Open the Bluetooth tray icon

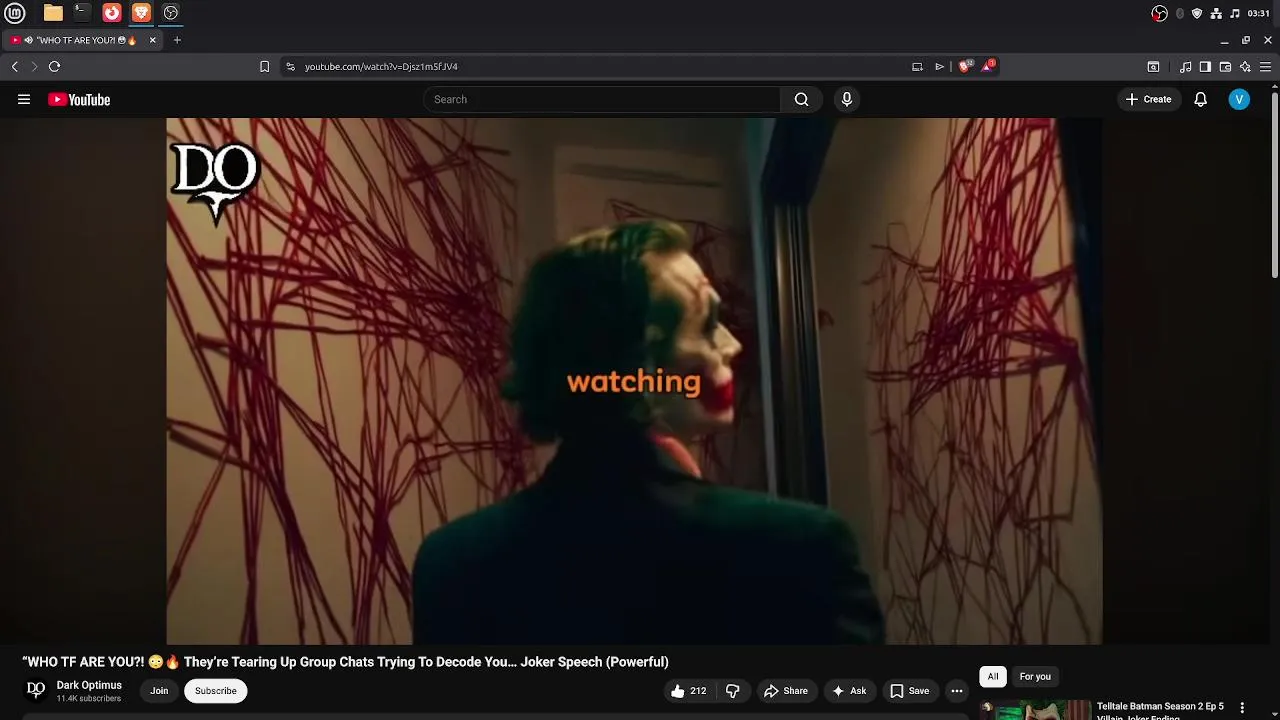[x=1180, y=13]
